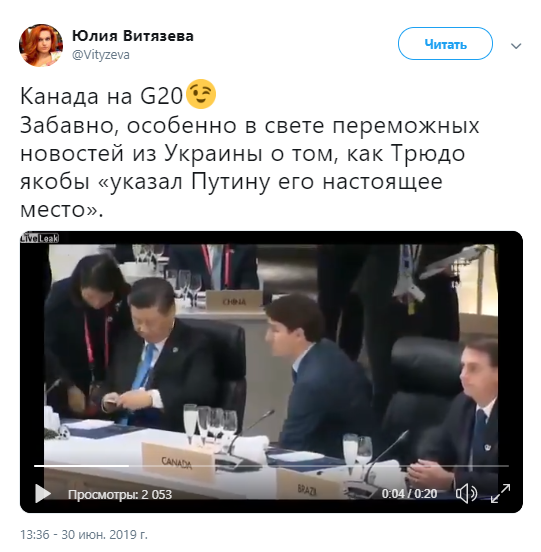Click the winking emoji in tweet
Viewport: 541px width, 552px height.
click(200, 94)
